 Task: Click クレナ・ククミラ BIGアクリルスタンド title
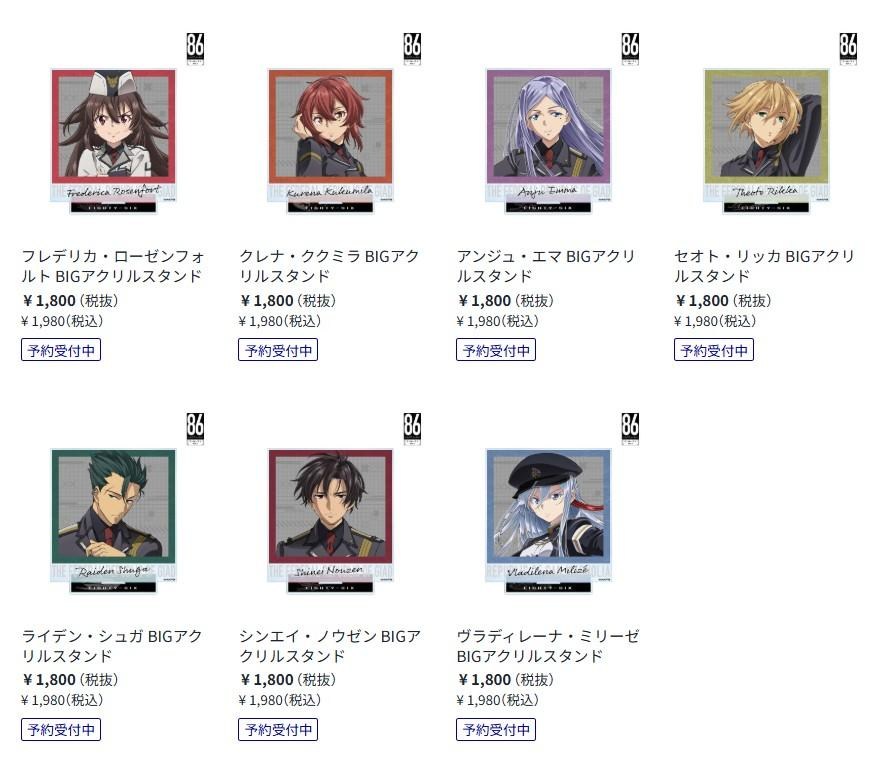coord(329,266)
